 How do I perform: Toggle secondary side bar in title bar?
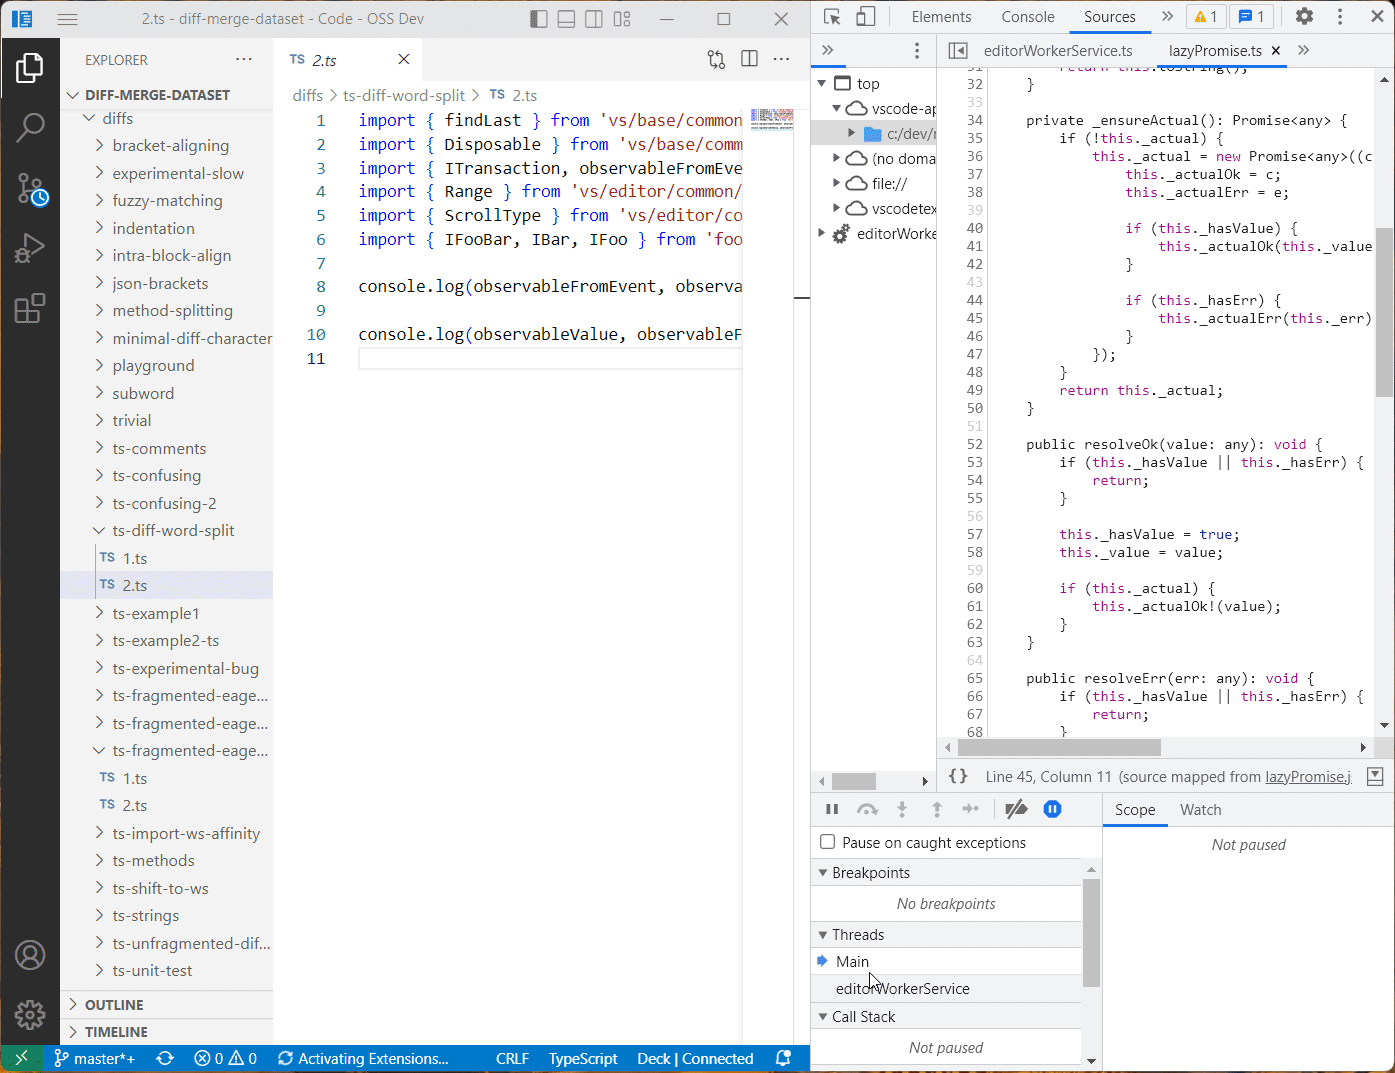594,19
